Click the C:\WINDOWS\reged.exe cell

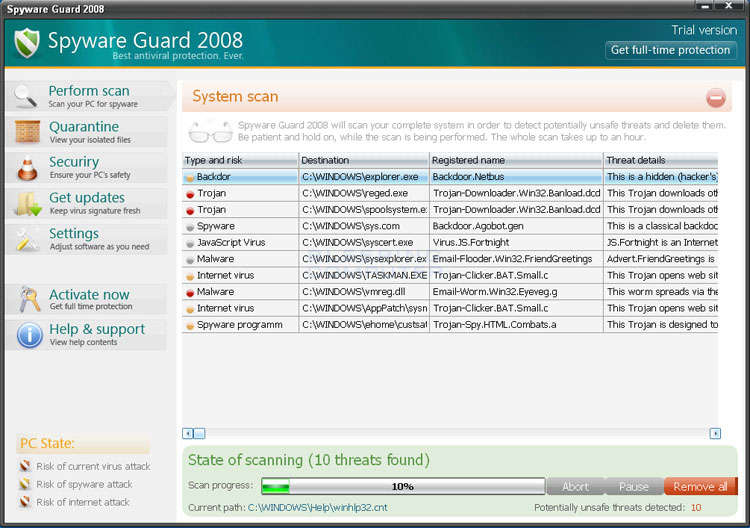point(364,193)
